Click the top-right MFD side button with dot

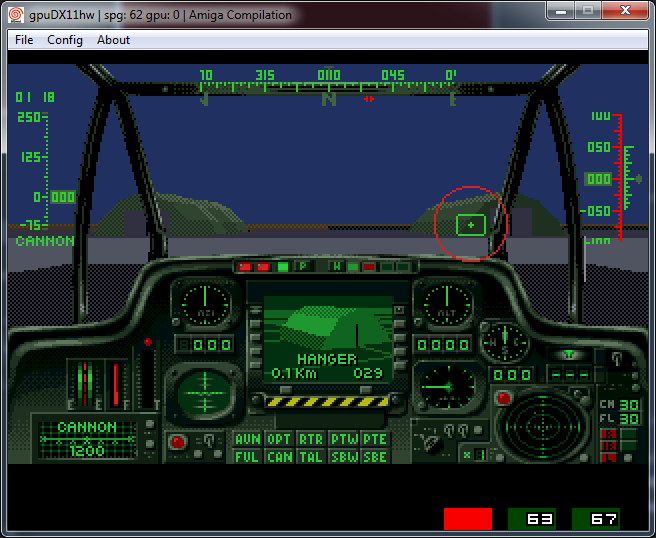(x=400, y=310)
